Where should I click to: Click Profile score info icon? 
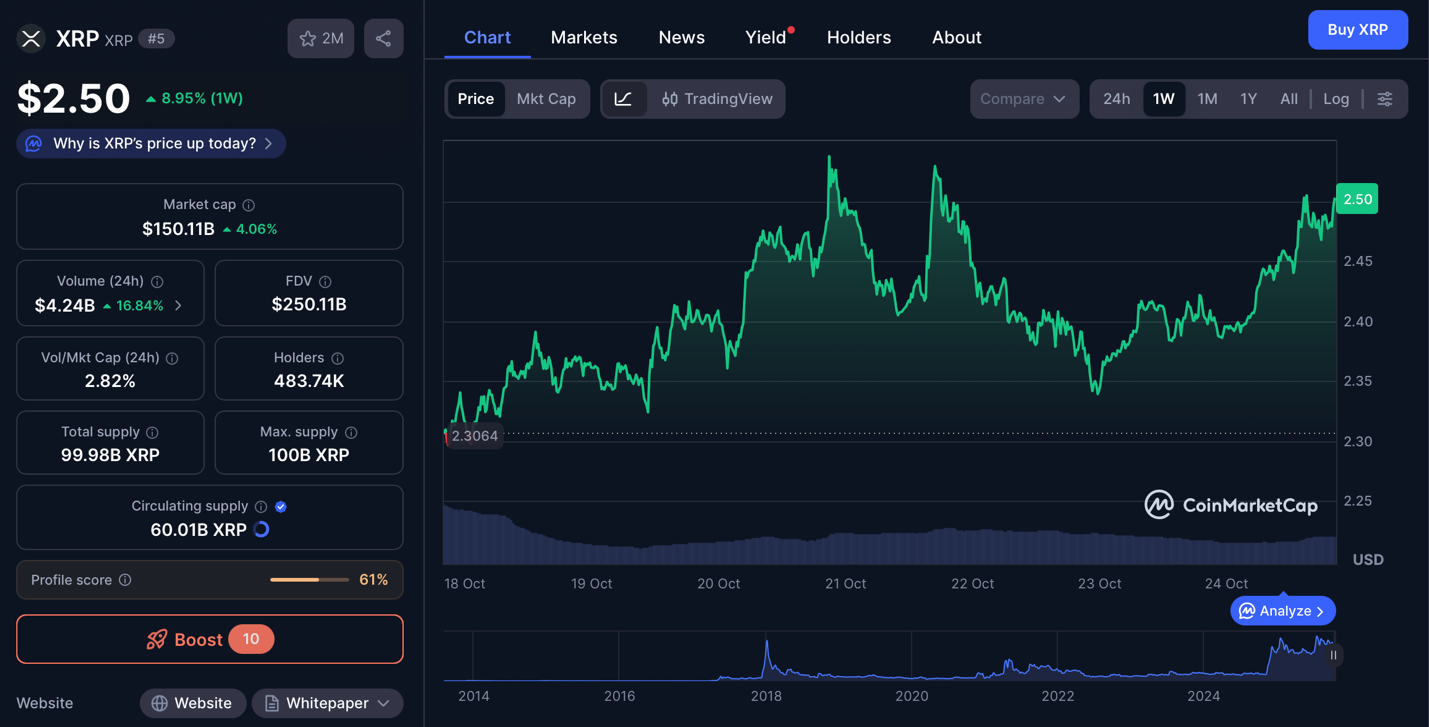(125, 580)
